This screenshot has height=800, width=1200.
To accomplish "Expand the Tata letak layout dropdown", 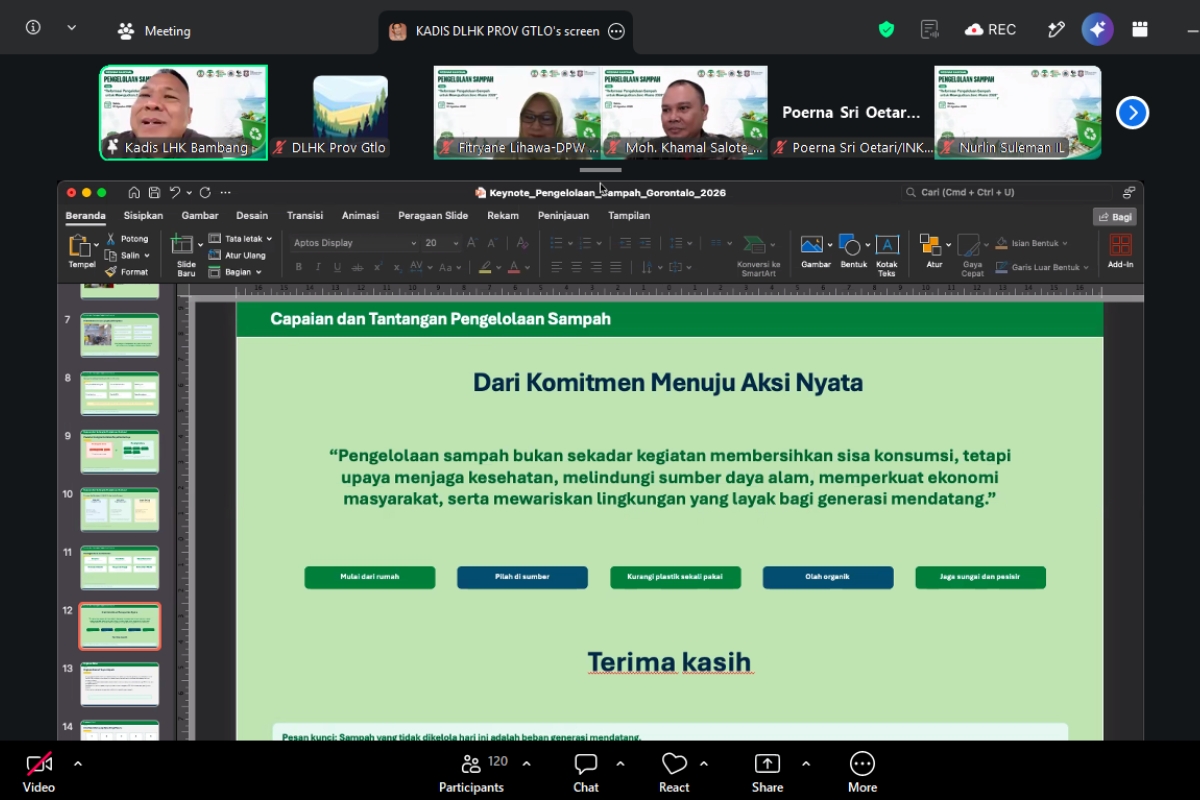I will coord(269,239).
